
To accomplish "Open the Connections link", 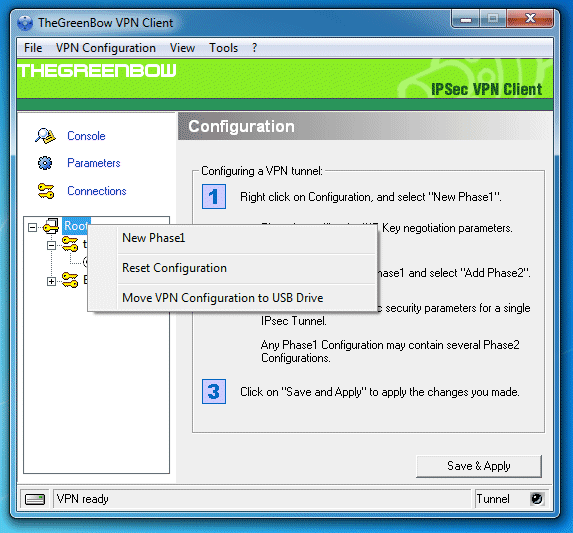I will 96,191.
